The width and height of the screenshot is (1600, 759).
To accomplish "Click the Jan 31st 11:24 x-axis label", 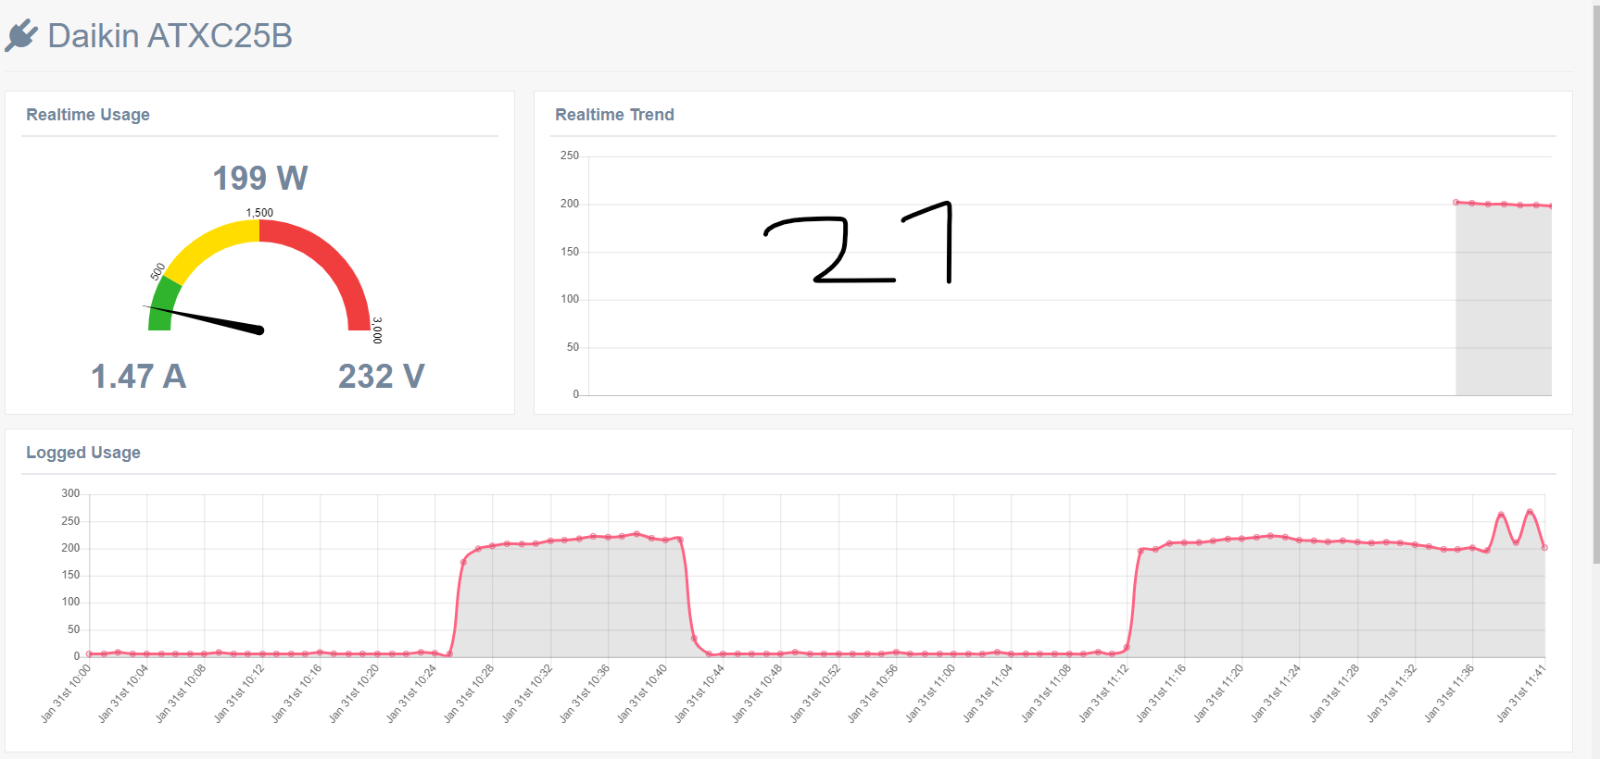I will pos(1276,693).
